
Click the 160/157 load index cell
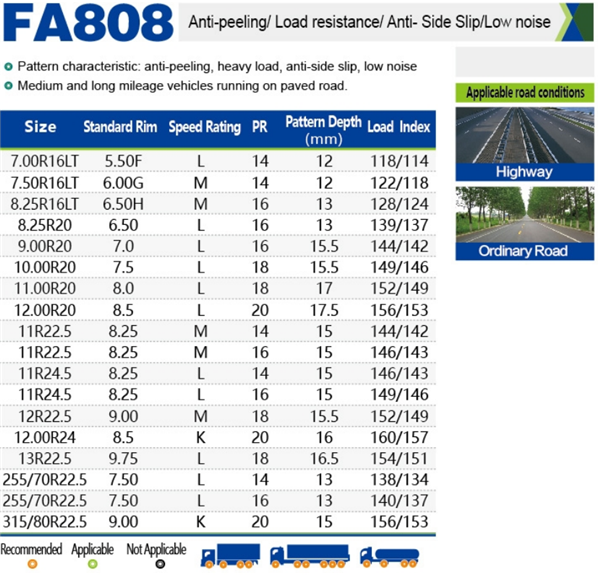(x=399, y=437)
